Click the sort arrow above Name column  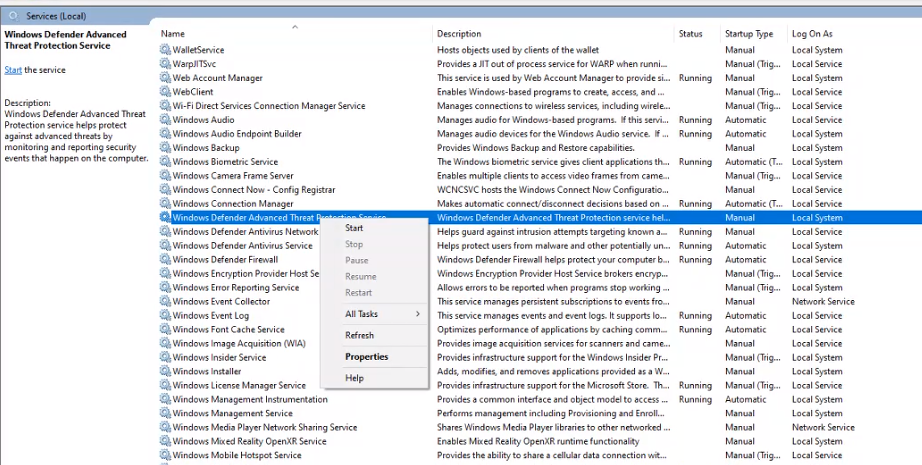coord(295,27)
